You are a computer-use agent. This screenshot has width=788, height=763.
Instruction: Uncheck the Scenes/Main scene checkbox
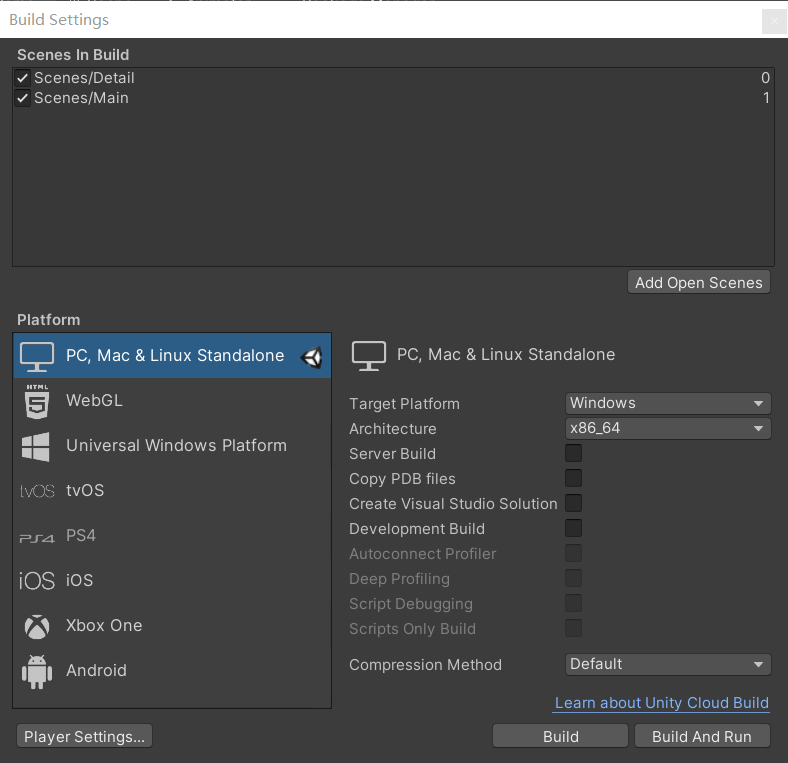pyautogui.click(x=22, y=98)
